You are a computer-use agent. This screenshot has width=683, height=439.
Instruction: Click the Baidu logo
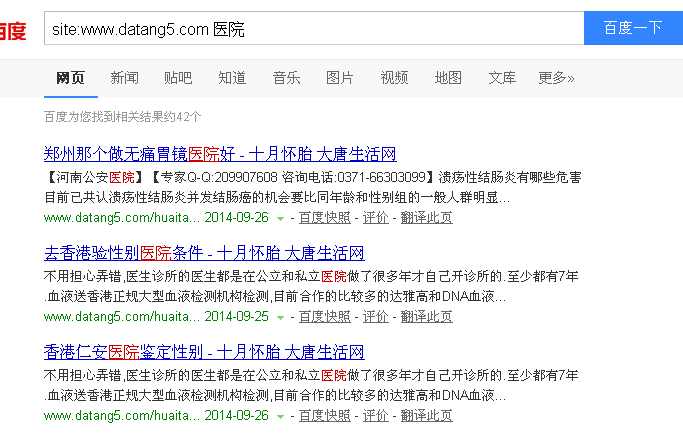pos(13,30)
